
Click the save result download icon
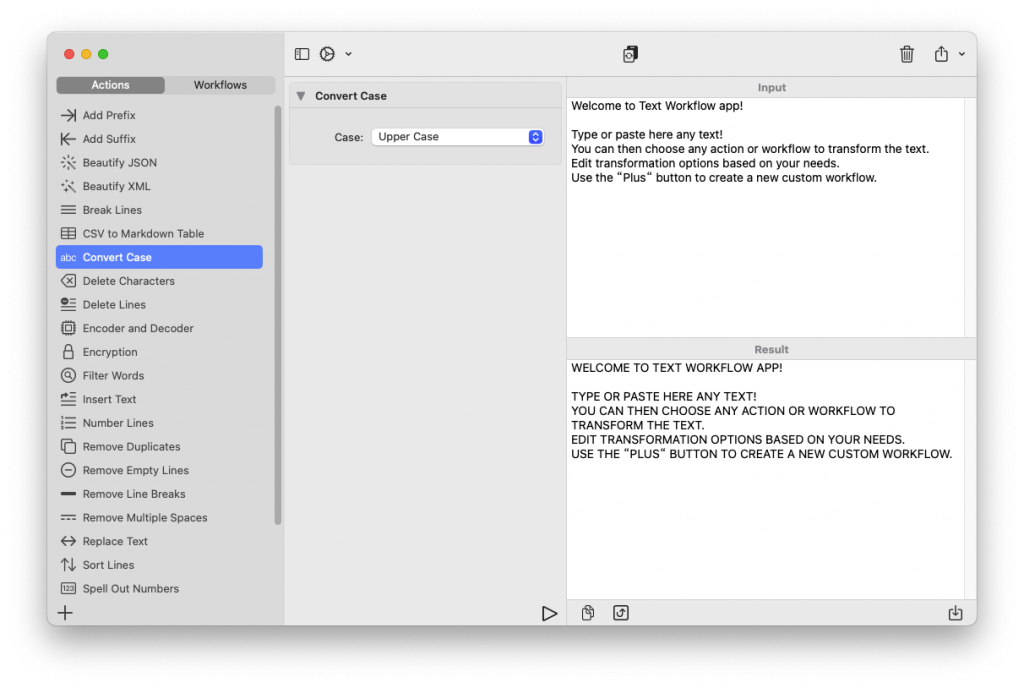955,613
